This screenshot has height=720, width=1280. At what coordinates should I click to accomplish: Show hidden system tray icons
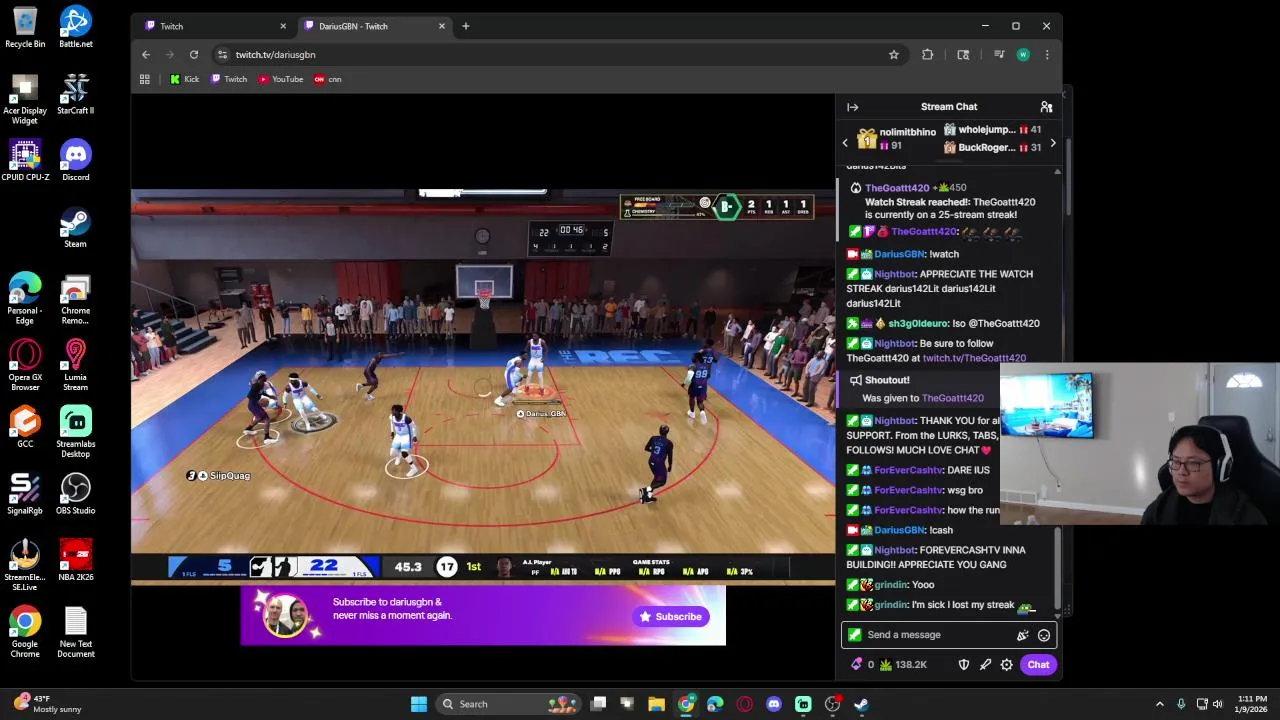click(x=1160, y=704)
